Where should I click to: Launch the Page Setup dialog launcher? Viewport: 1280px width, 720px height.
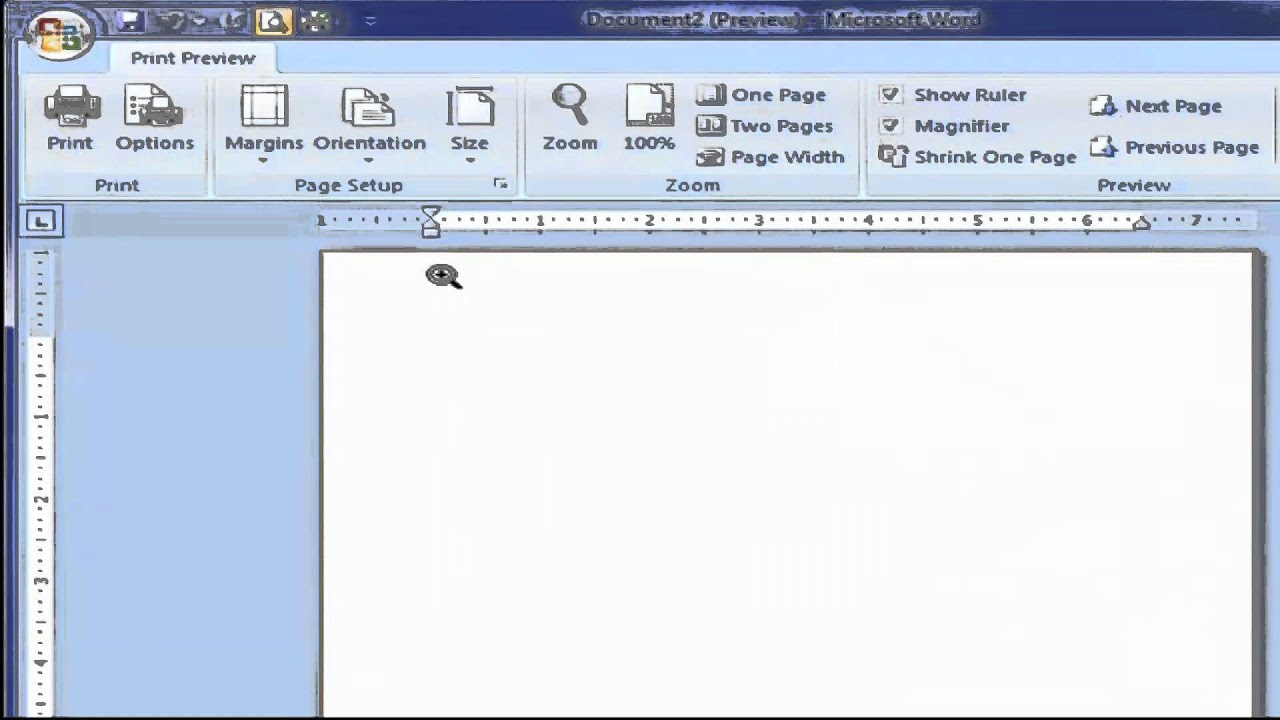coord(500,184)
